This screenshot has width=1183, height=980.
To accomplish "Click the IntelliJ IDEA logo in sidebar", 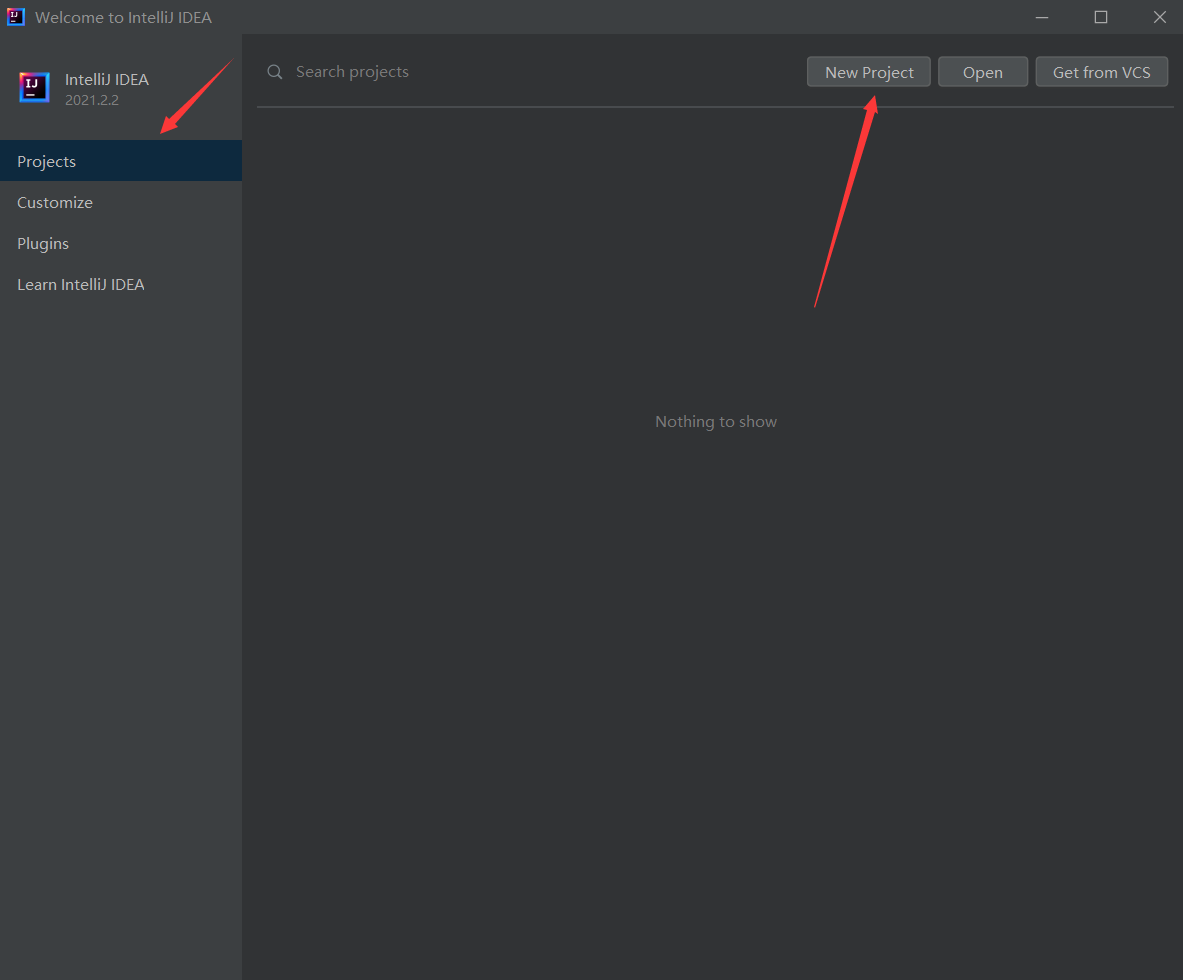I will click(34, 88).
